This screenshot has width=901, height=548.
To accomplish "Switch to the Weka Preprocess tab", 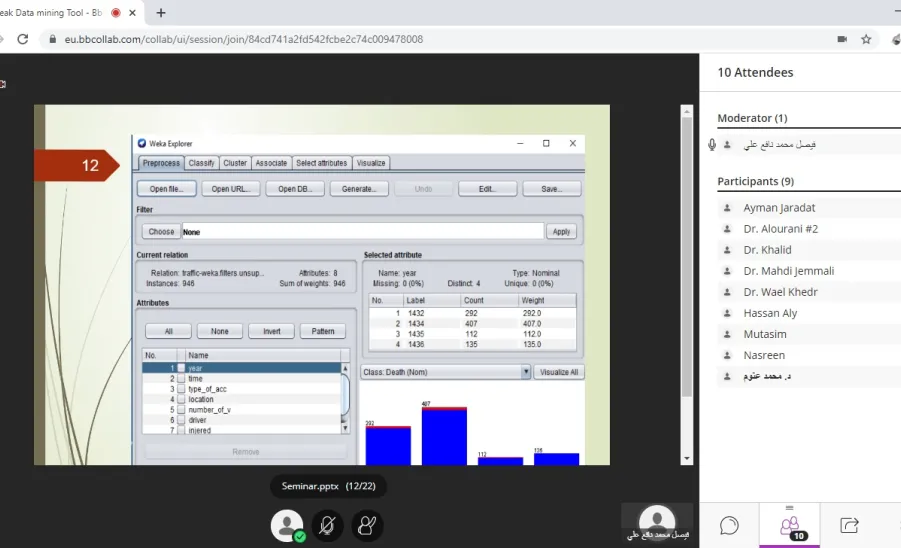I will pyautogui.click(x=161, y=163).
